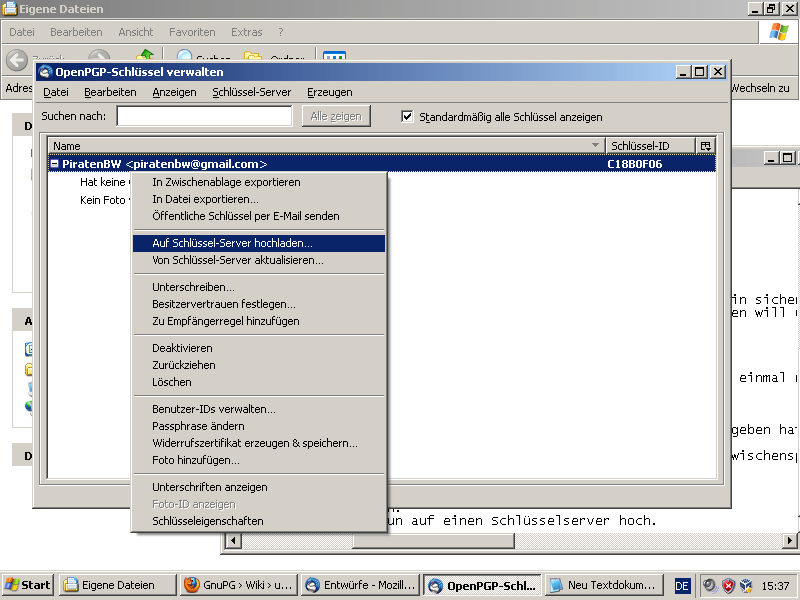
Task: Choose 'In Datei exportieren...'
Action: 259,199
